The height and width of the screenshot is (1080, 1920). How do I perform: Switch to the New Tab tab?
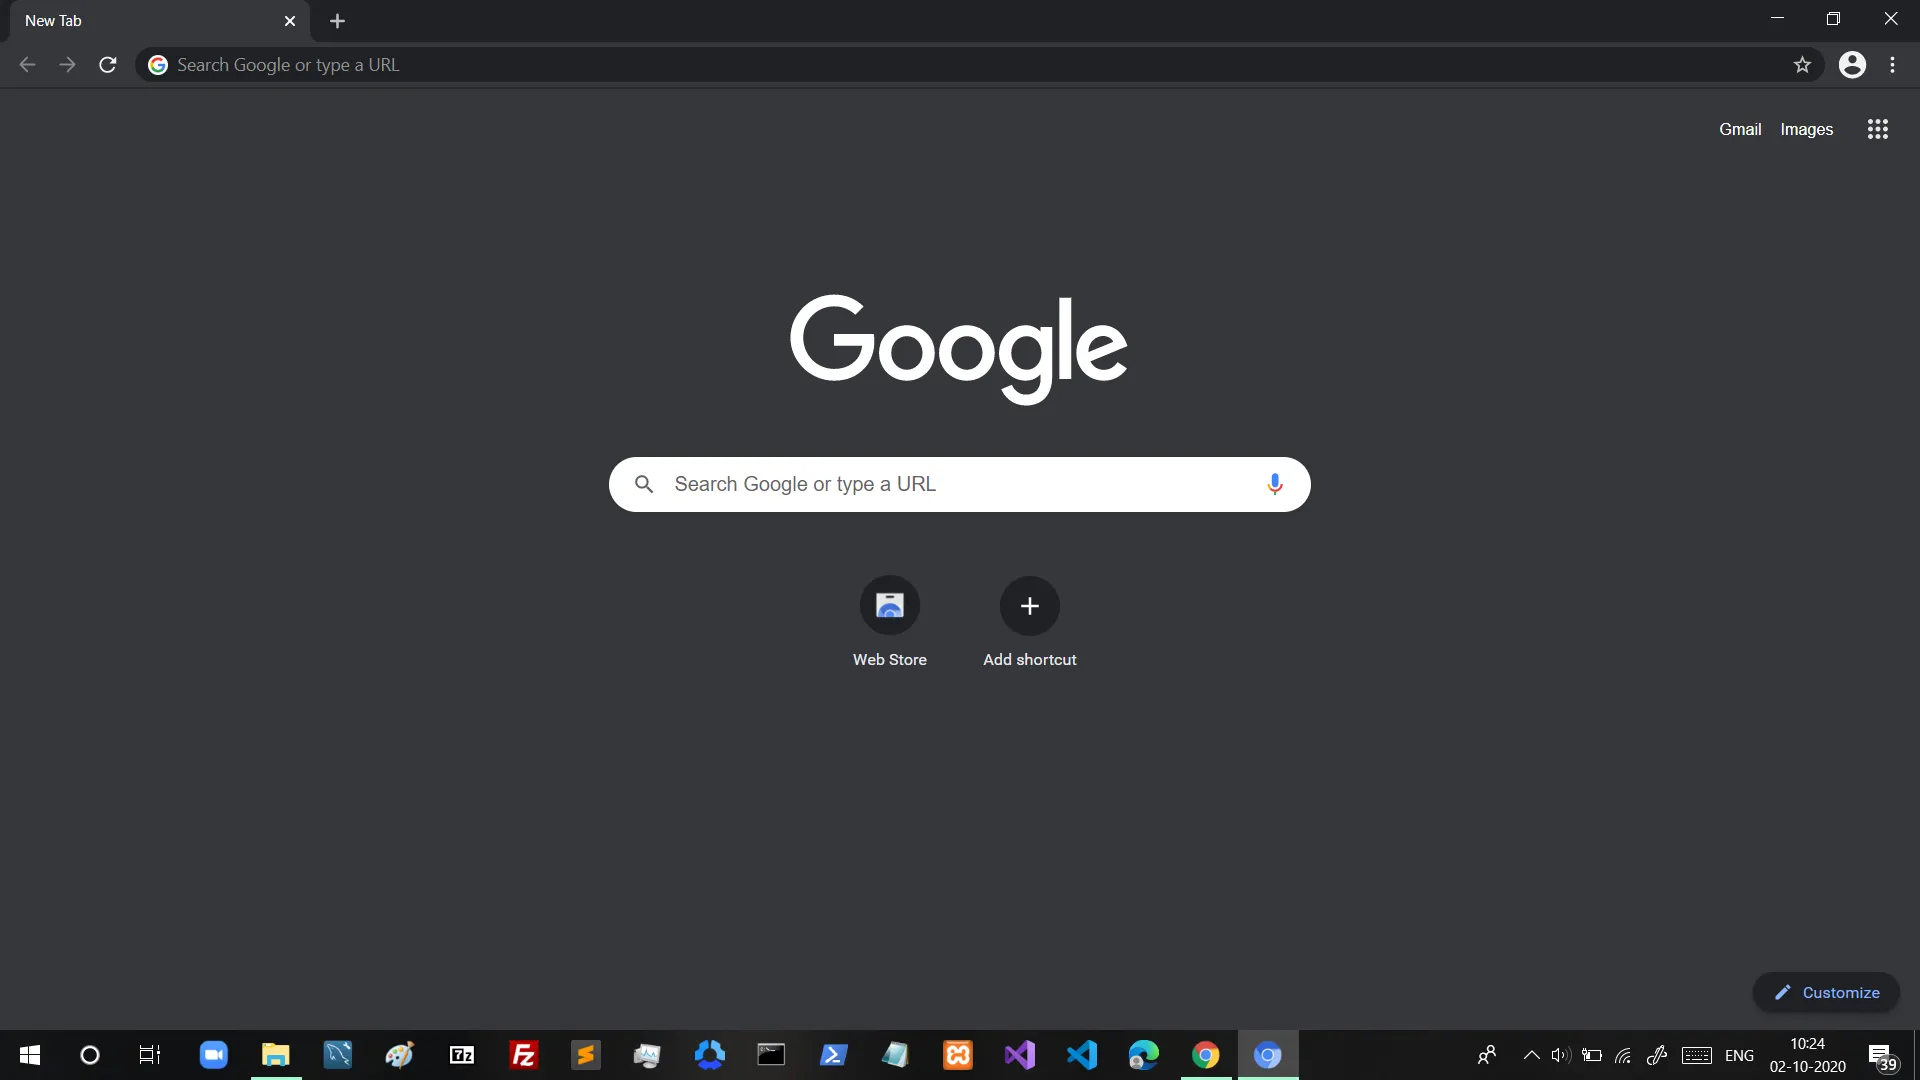pyautogui.click(x=140, y=20)
